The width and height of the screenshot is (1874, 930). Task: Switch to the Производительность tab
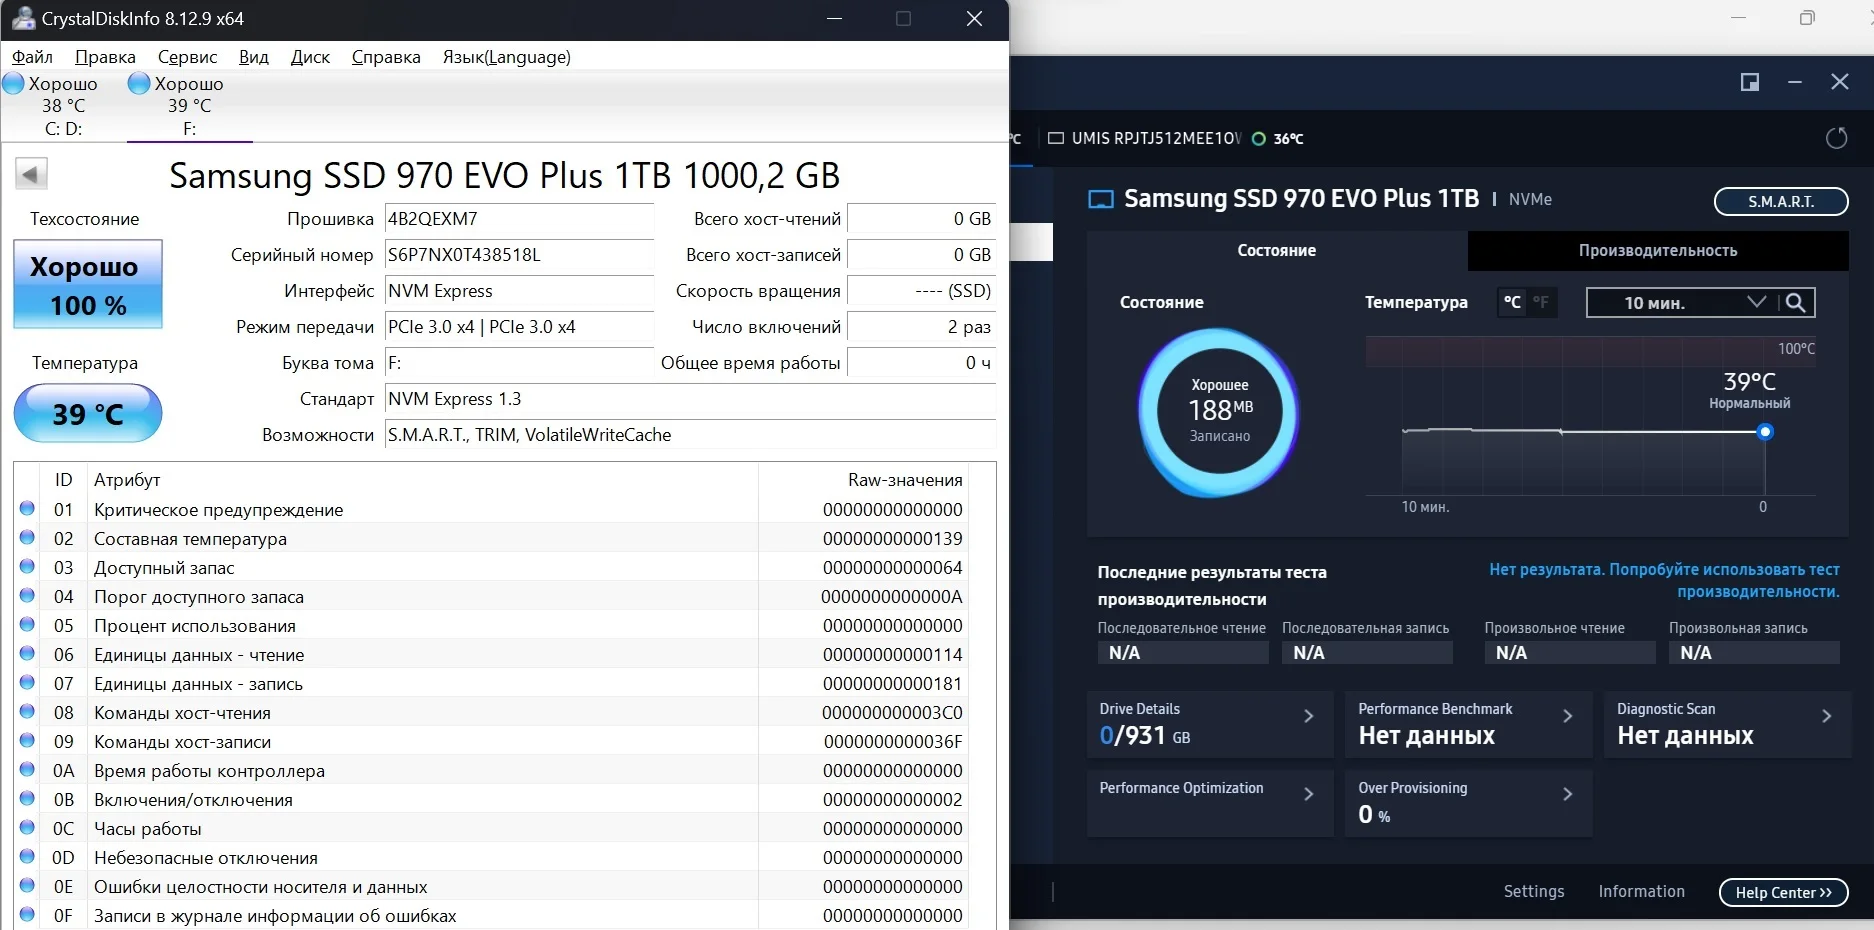1658,250
